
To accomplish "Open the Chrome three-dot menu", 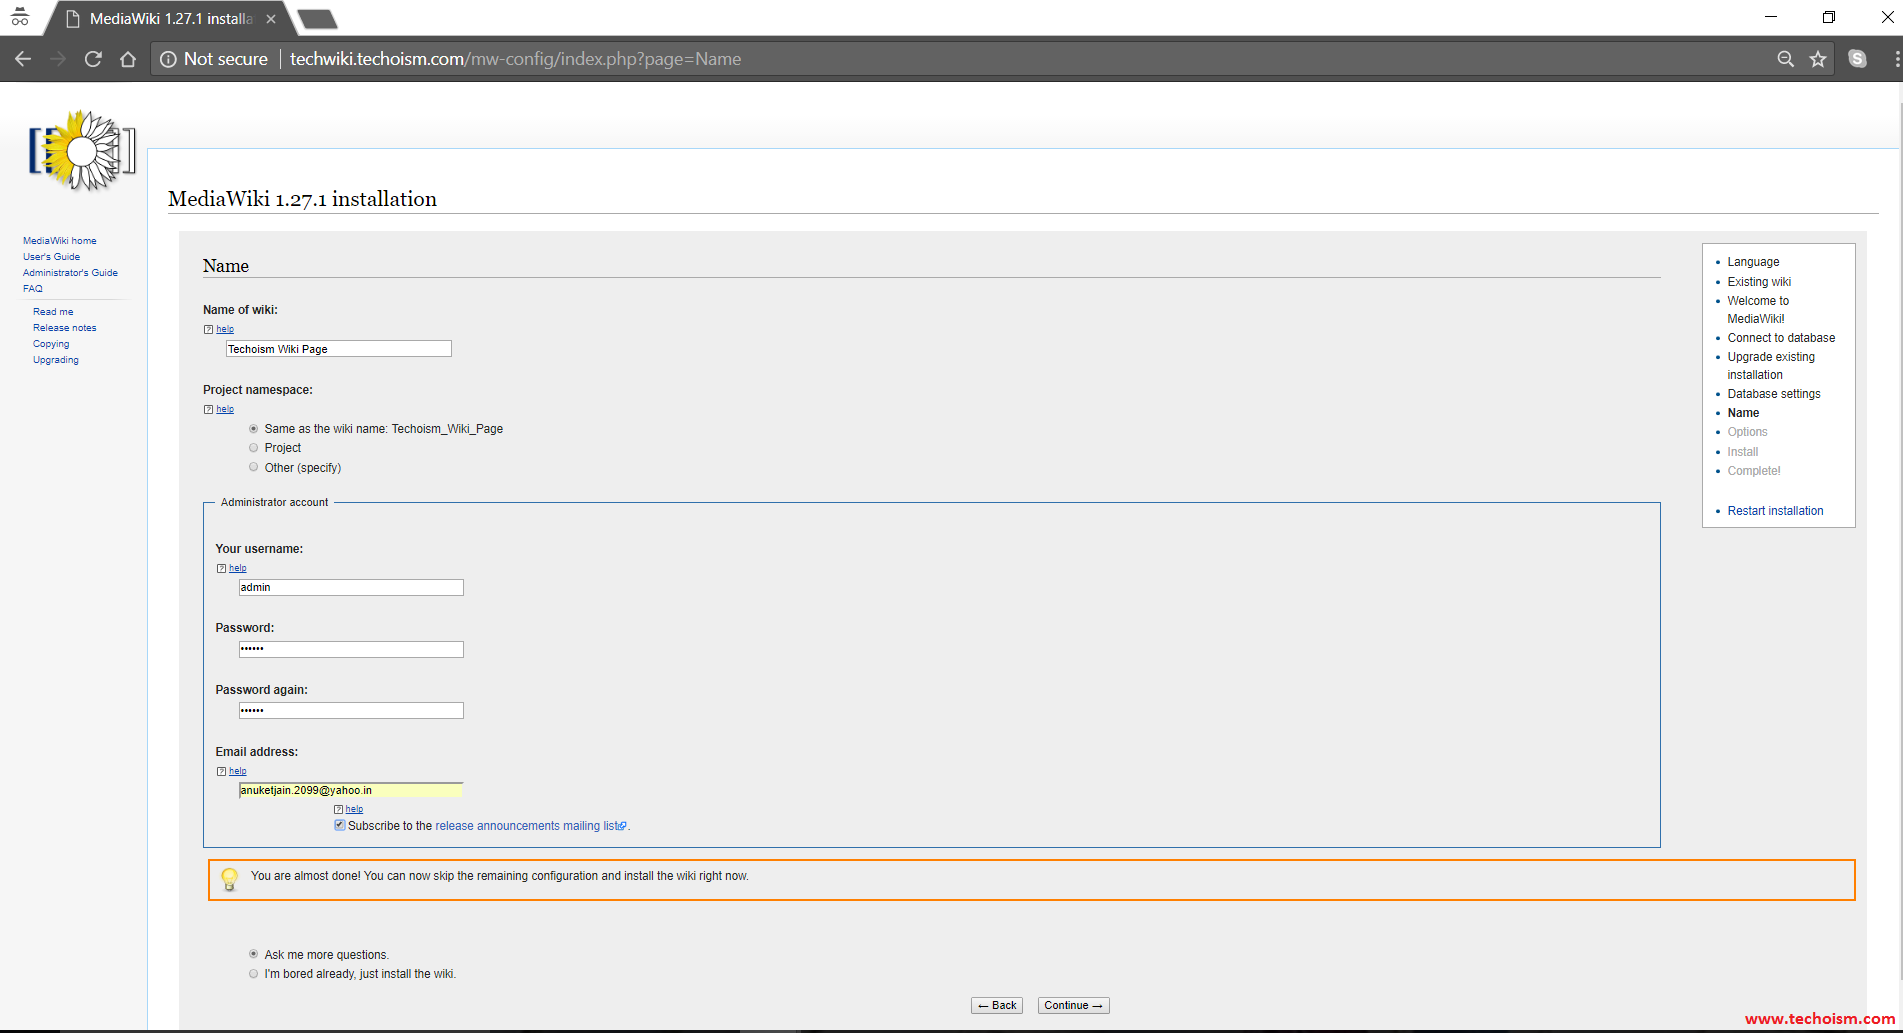I will point(1896,59).
